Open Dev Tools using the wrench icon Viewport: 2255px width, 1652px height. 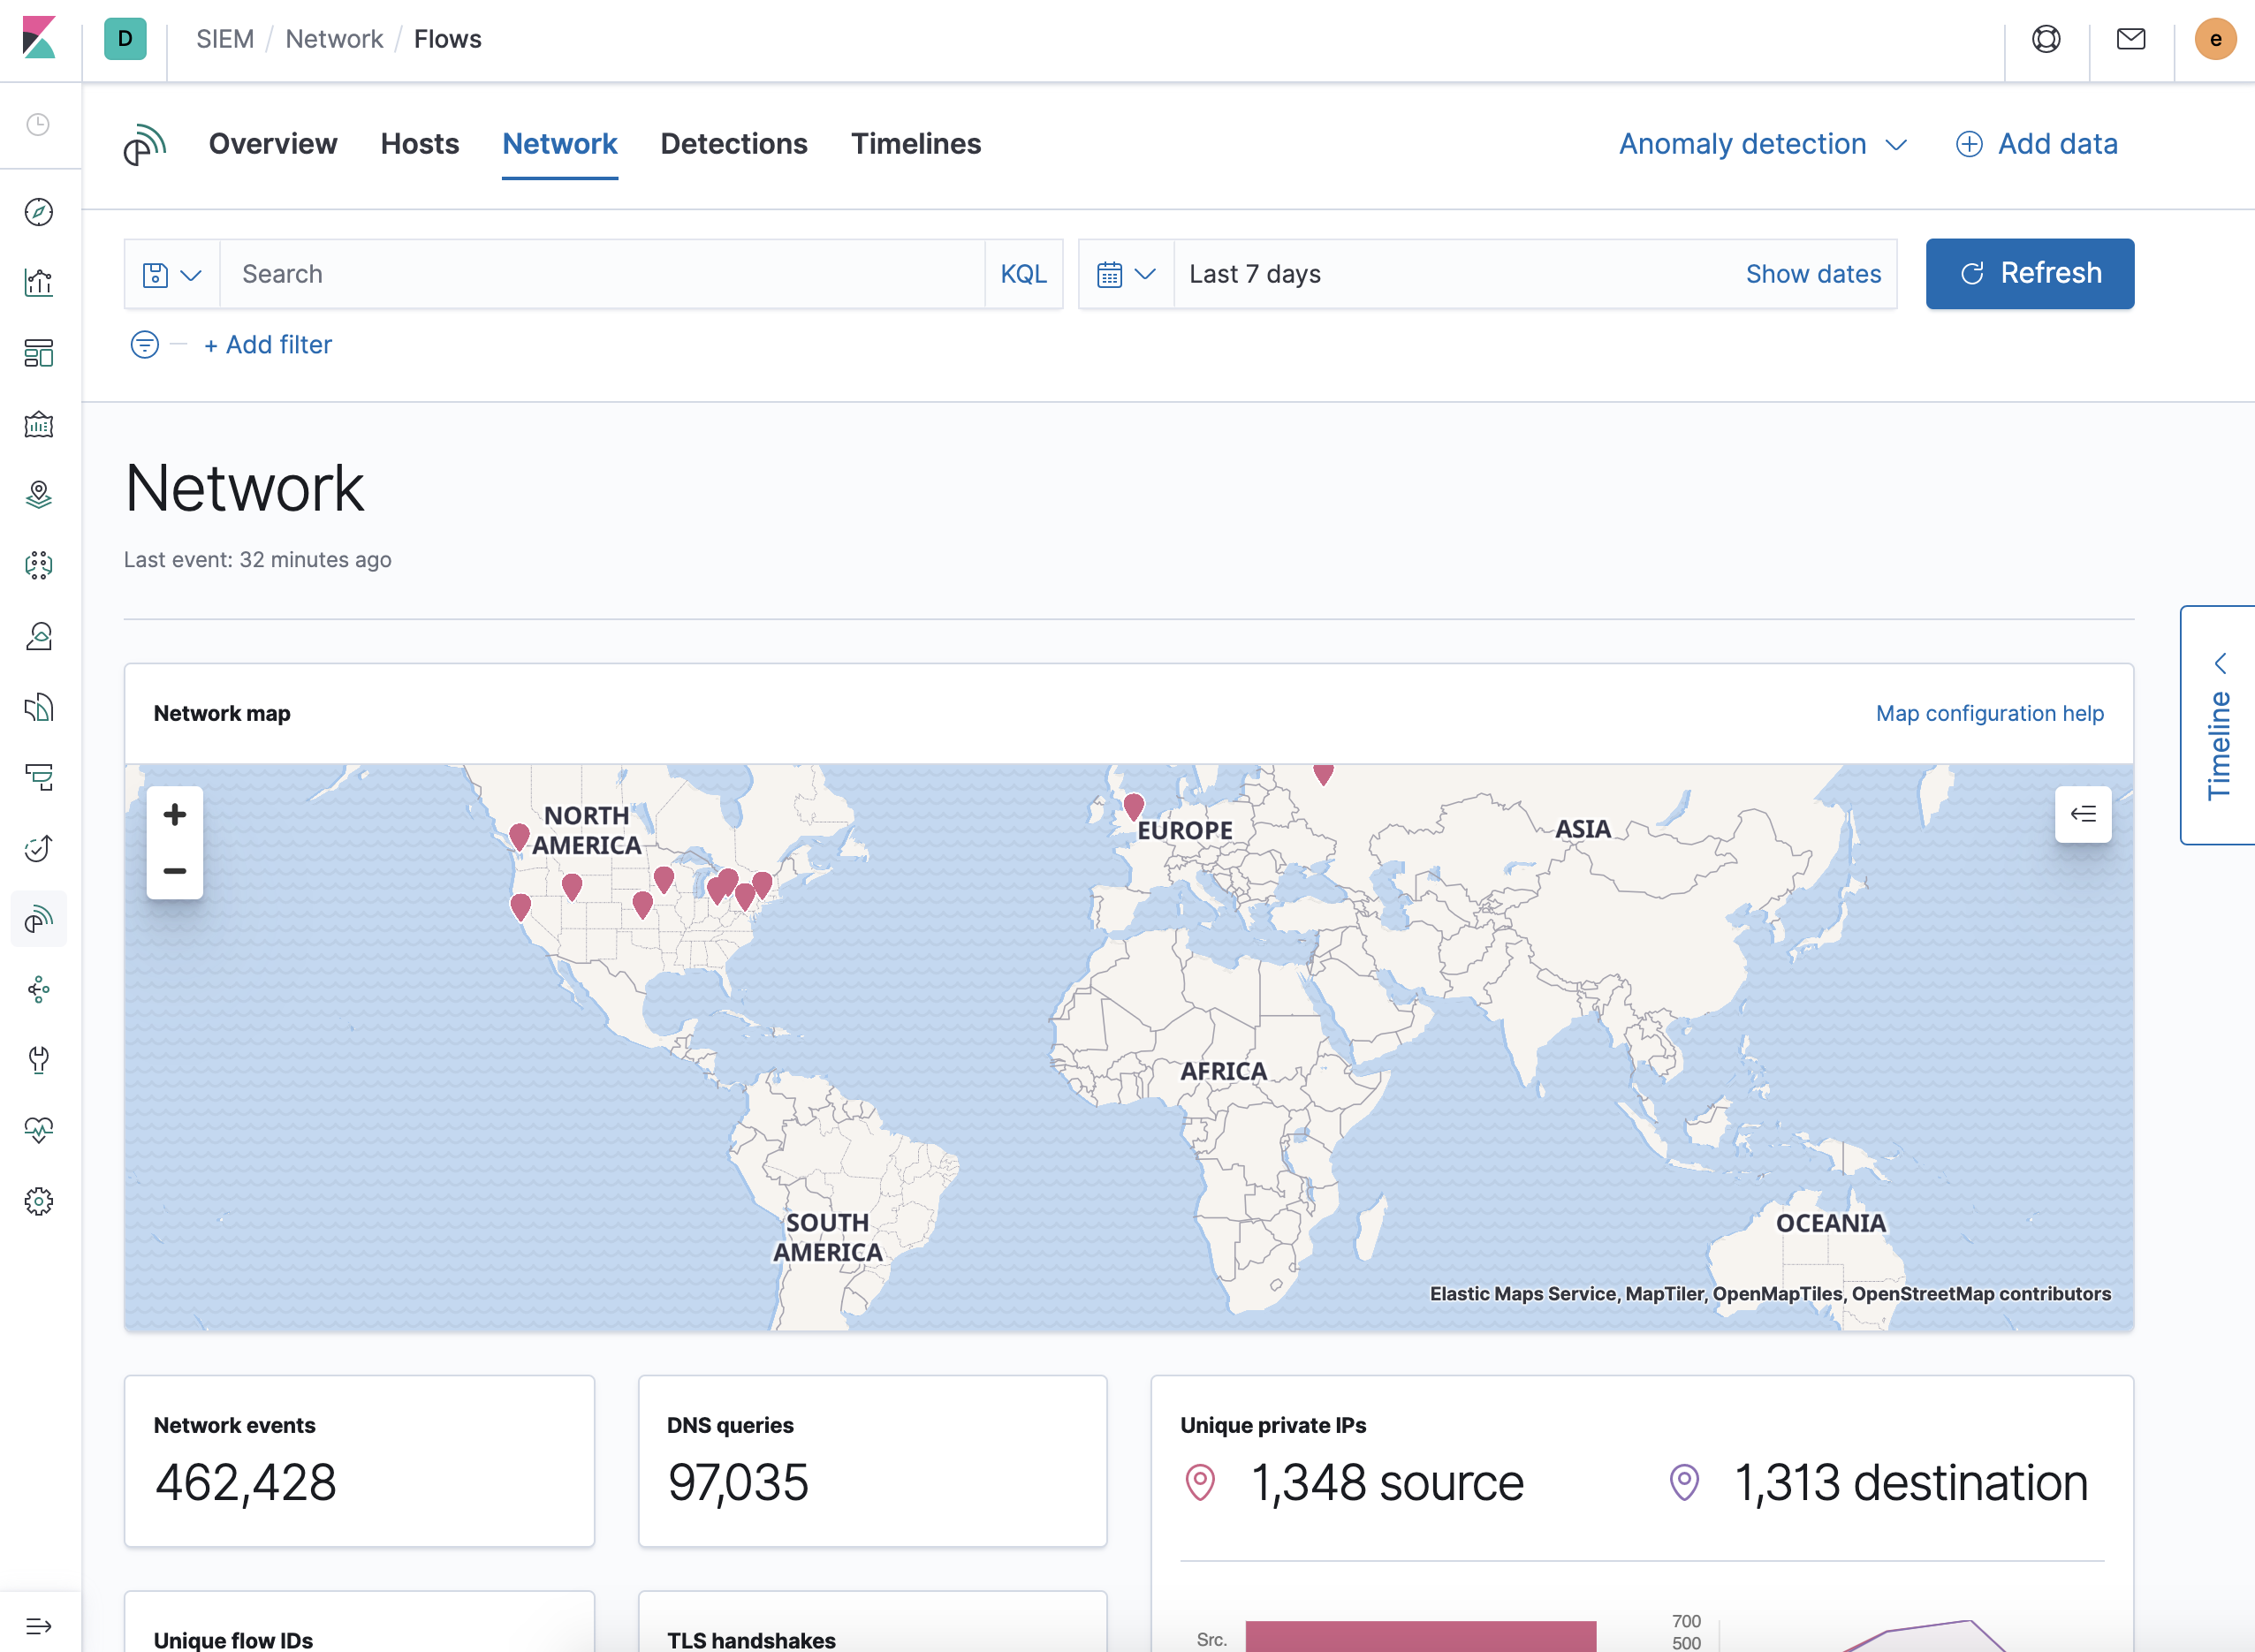pos(39,1061)
